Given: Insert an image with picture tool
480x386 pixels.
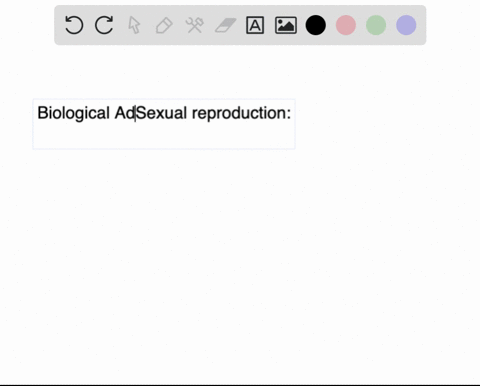Looking at the screenshot, I should tap(286, 25).
